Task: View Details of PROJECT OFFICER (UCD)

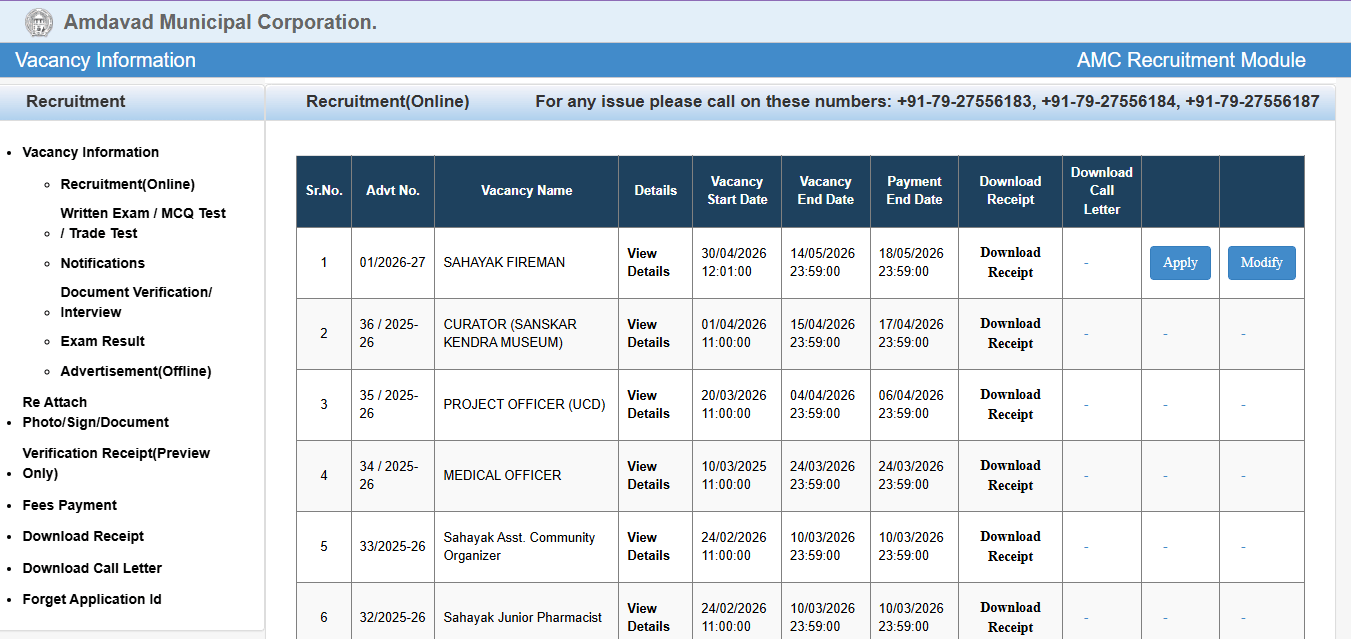Action: point(649,404)
